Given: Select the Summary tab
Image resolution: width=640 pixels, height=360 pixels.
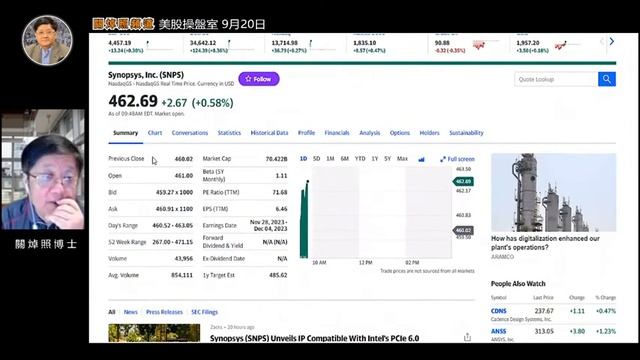Looking at the screenshot, I should point(125,133).
